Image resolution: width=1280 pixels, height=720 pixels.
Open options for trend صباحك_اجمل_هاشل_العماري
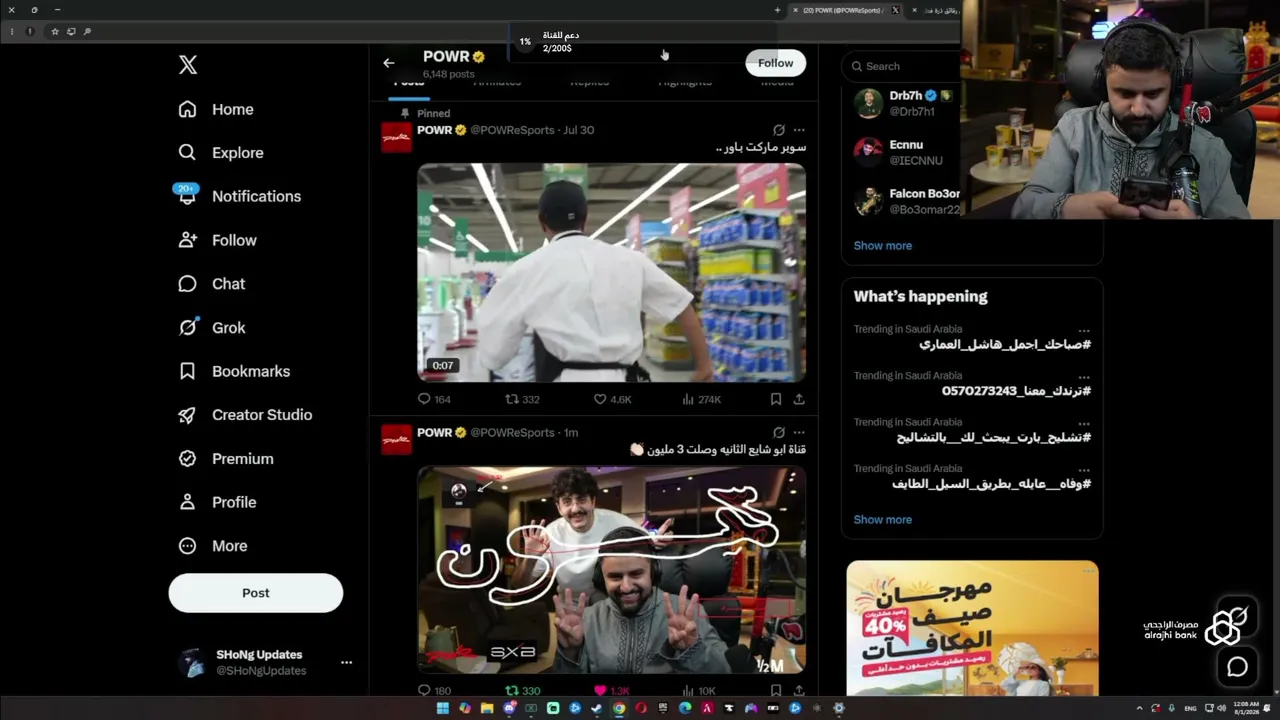1084,330
